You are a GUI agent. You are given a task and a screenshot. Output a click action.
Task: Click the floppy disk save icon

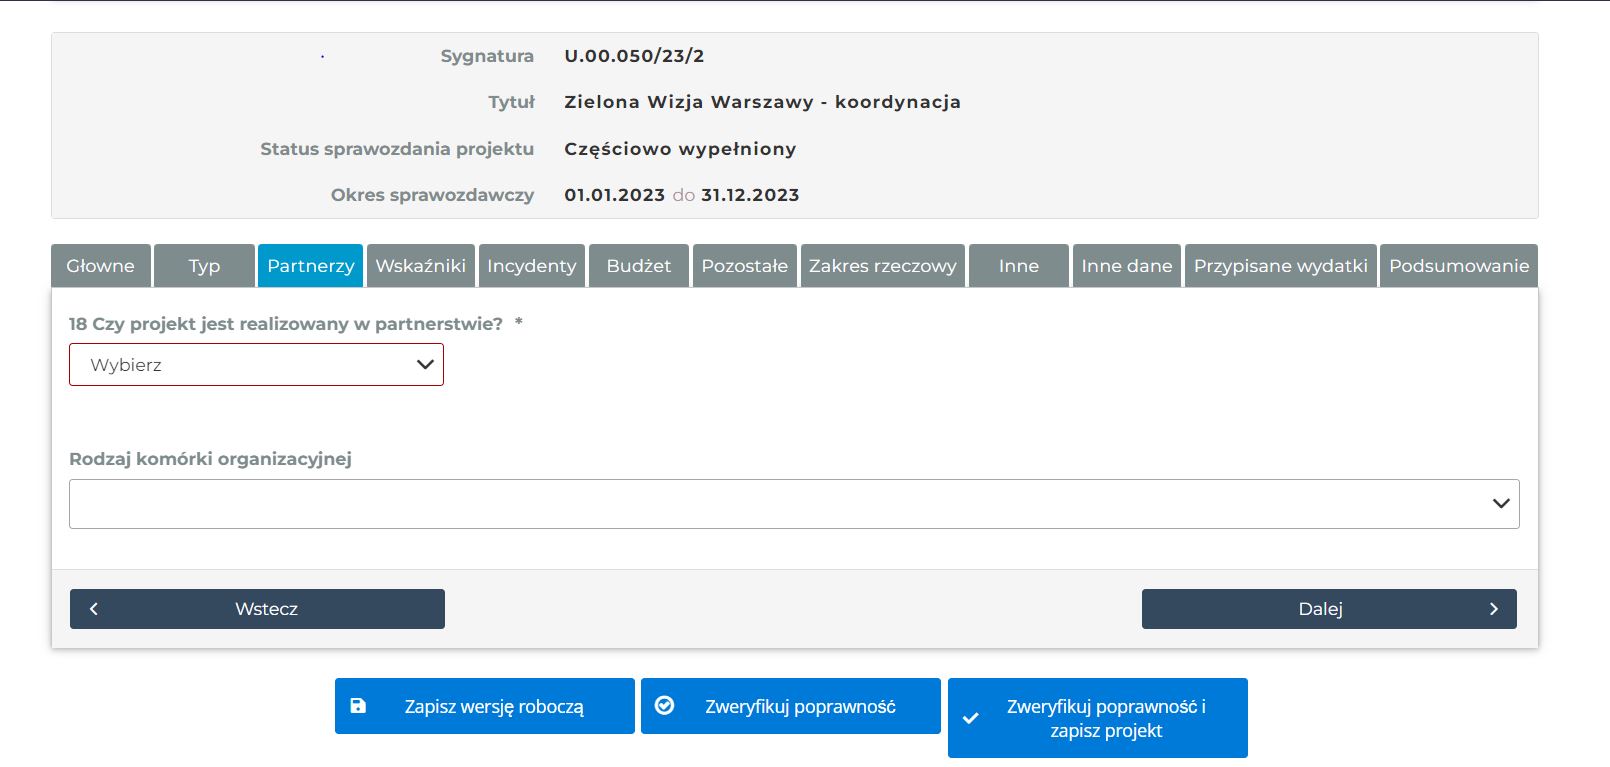coord(358,706)
